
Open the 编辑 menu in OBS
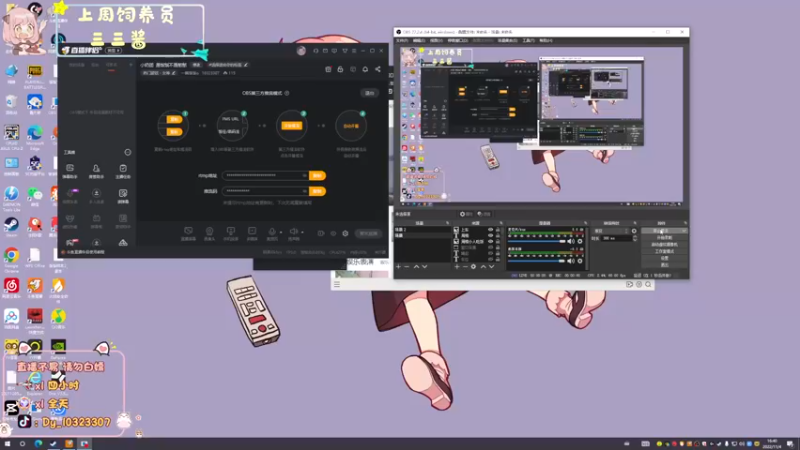(419, 40)
